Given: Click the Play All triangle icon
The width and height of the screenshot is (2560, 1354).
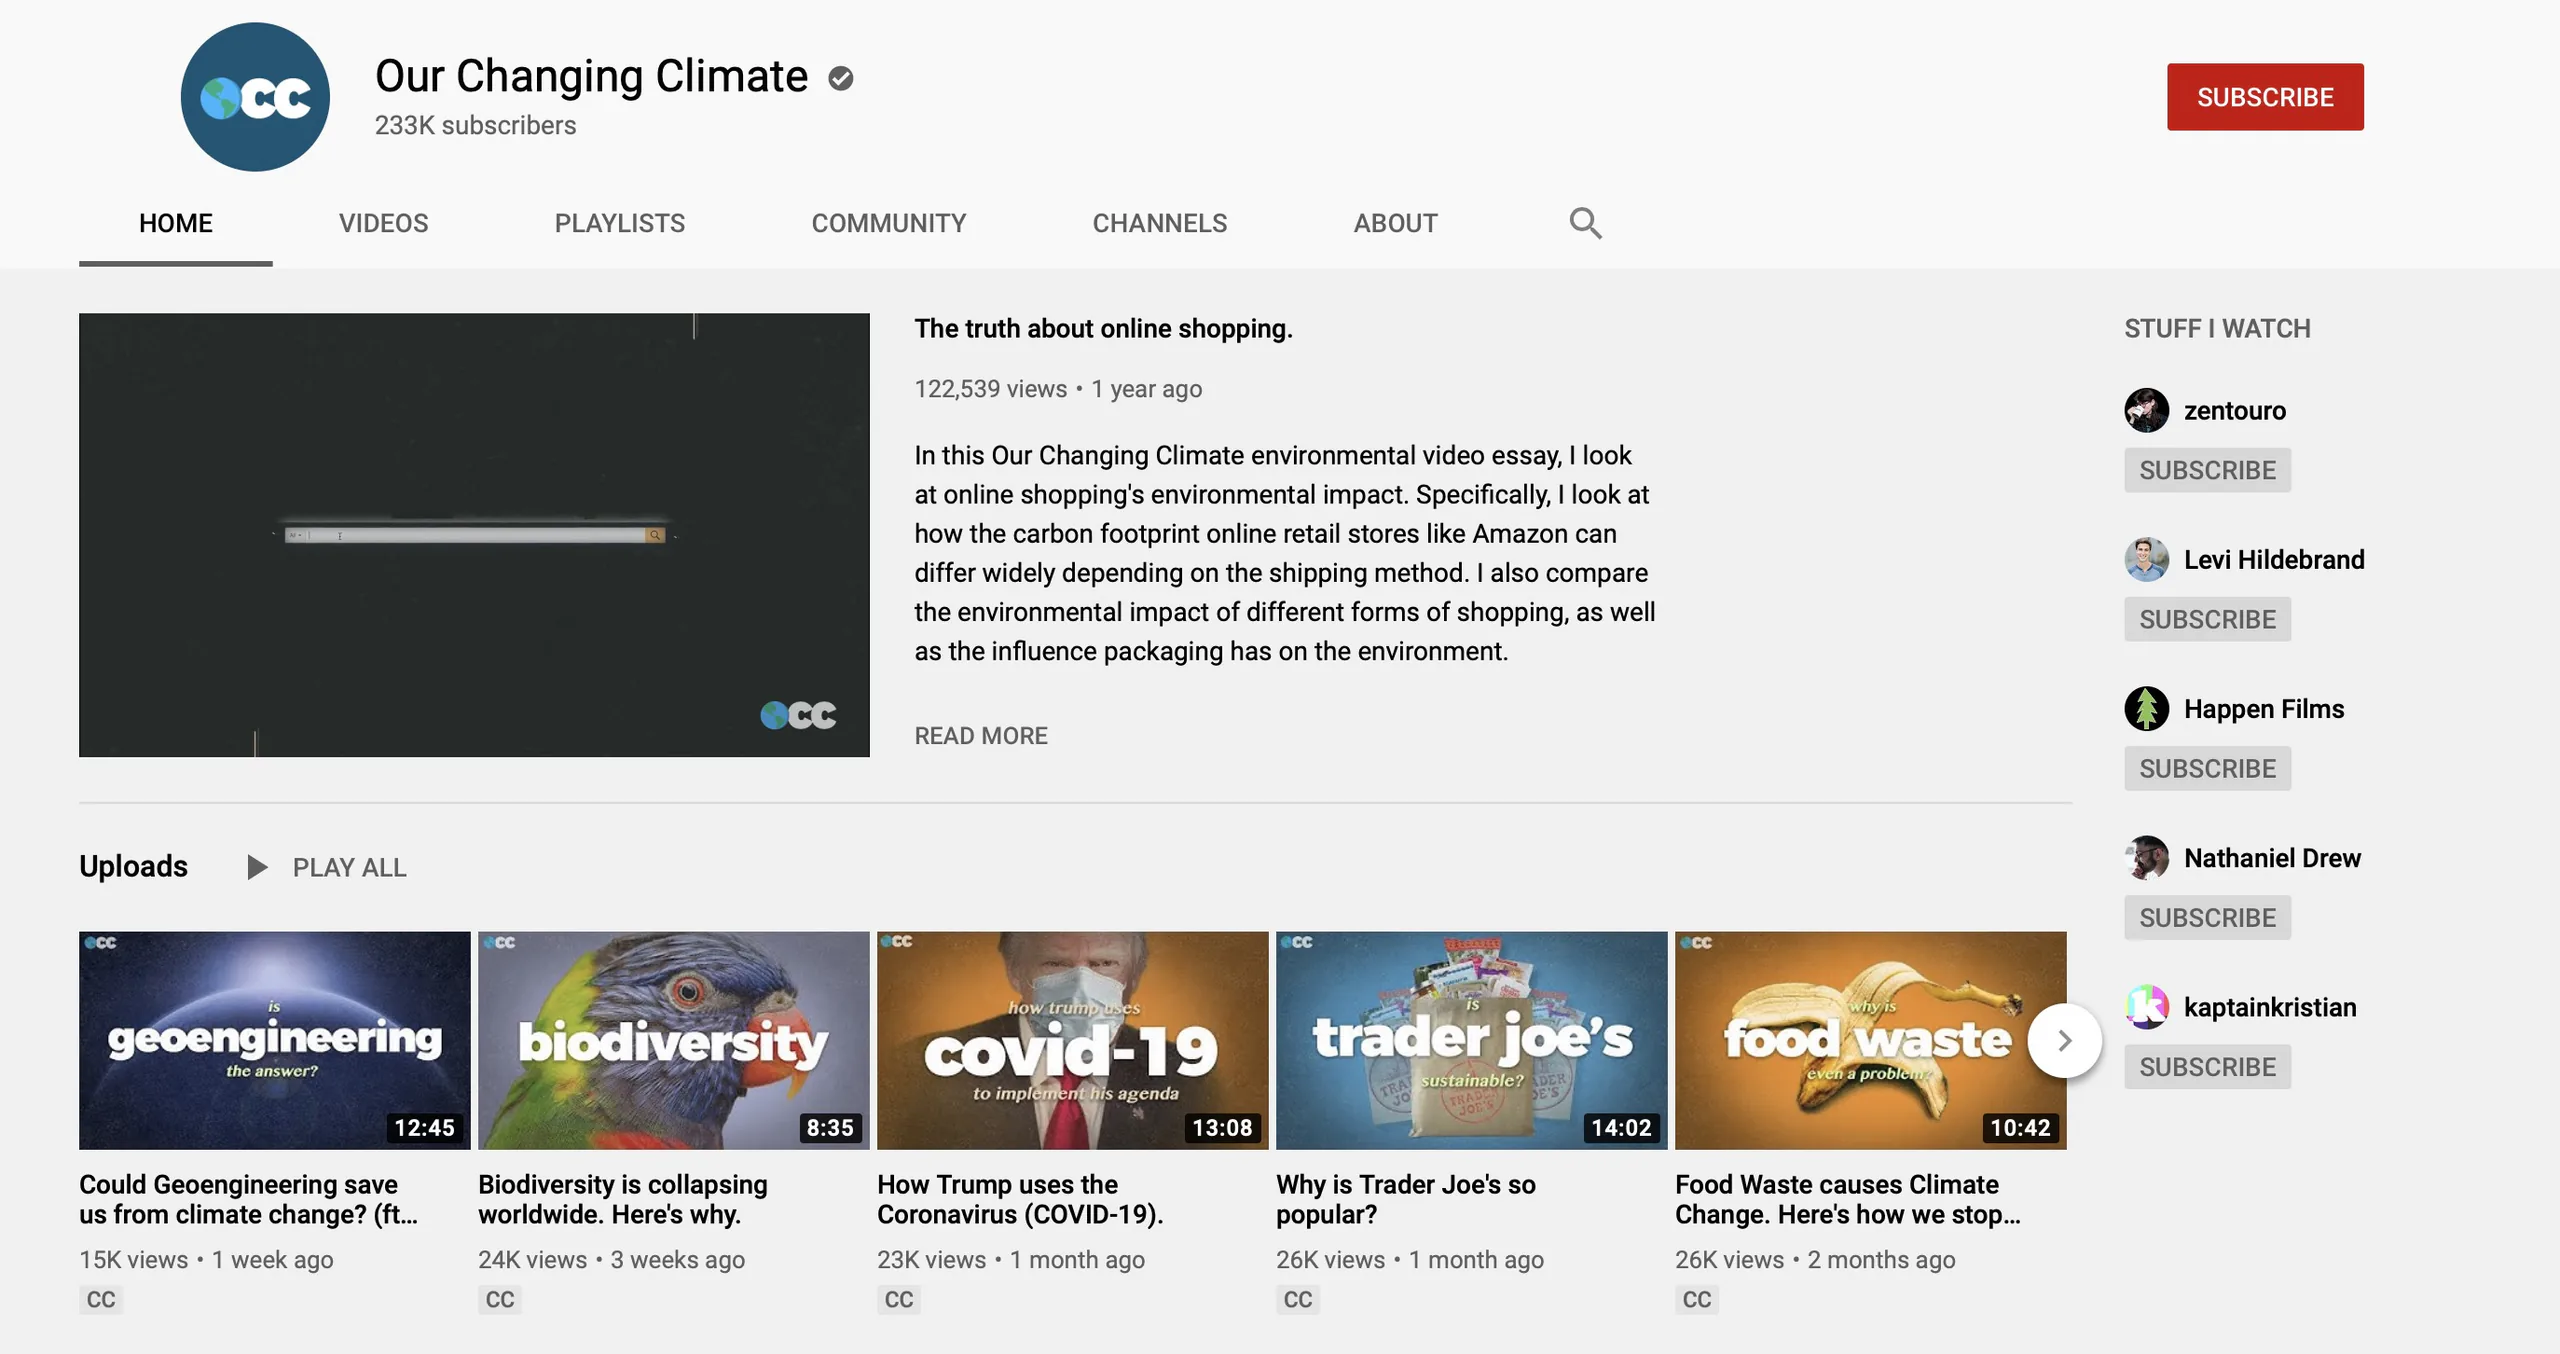Looking at the screenshot, I should 257,867.
